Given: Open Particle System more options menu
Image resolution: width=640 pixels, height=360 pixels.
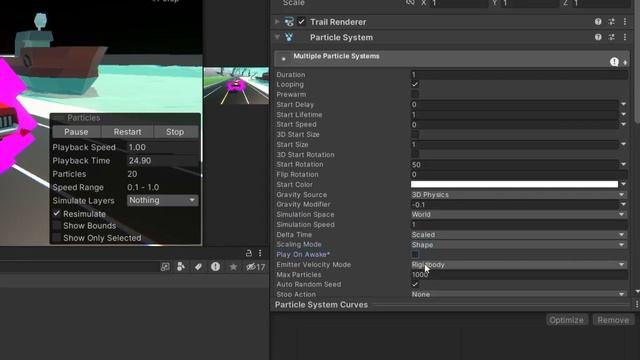Looking at the screenshot, I should [x=625, y=37].
